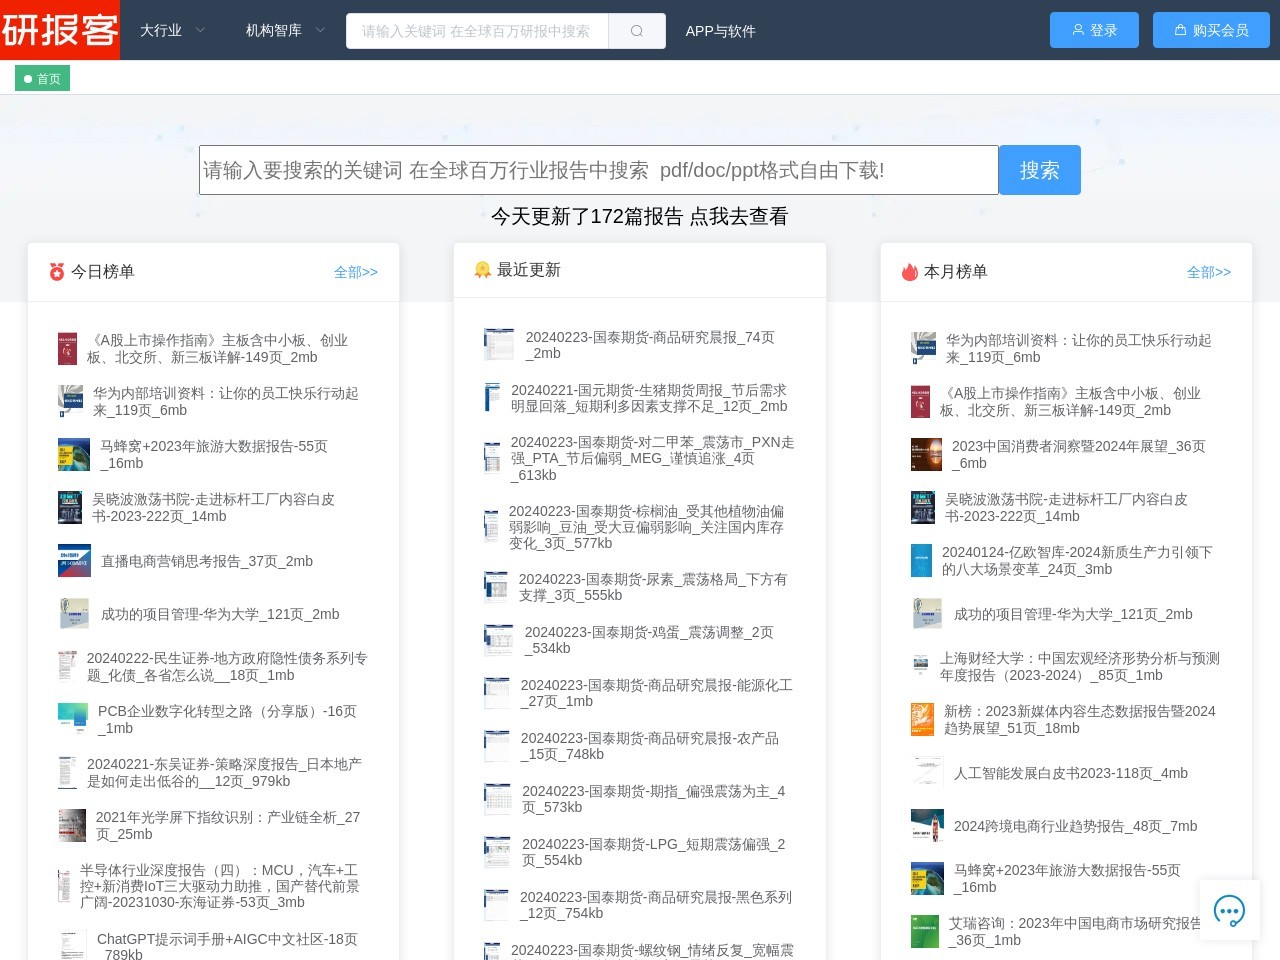1280x960 pixels.
Task: Open thumbnail of 马蜂窝 2023年旅游大数据报告 in 今日榜单
Action: pyautogui.click(x=74, y=455)
